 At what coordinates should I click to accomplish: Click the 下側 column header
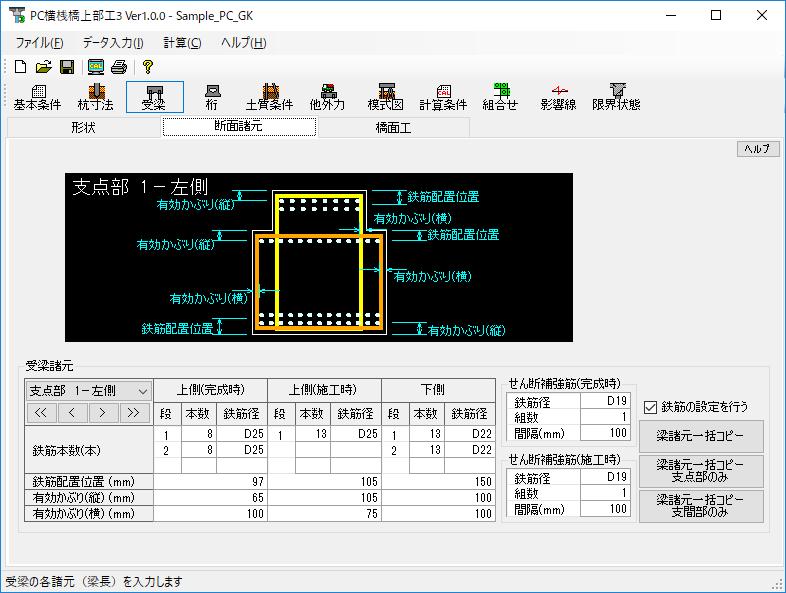tap(439, 390)
